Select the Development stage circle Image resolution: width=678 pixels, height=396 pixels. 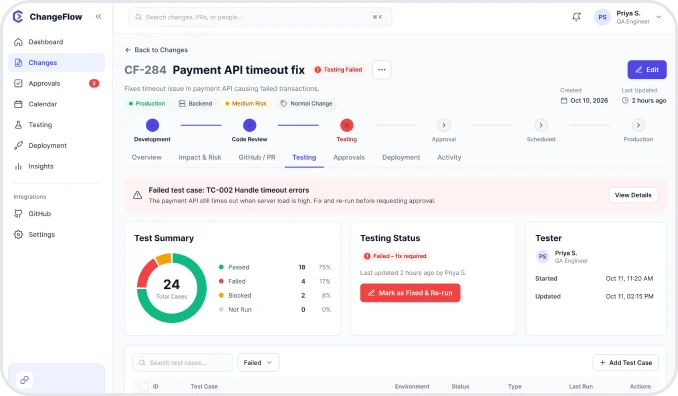pyautogui.click(x=152, y=125)
